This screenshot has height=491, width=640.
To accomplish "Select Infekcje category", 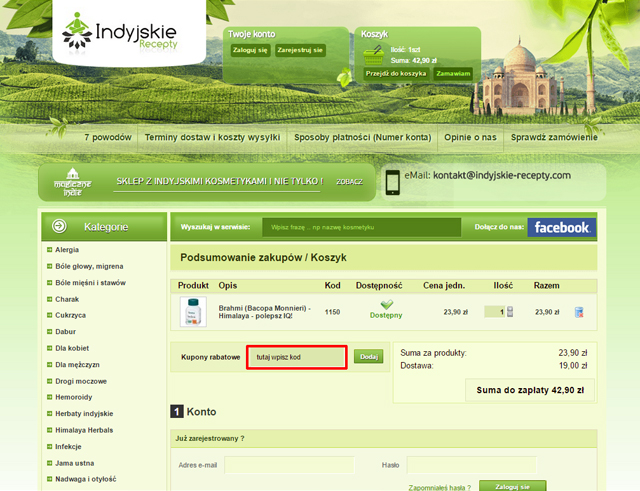I will click(x=68, y=447).
